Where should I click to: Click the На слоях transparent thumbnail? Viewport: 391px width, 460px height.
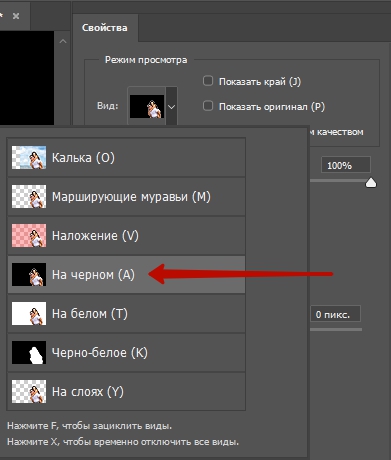(29, 392)
